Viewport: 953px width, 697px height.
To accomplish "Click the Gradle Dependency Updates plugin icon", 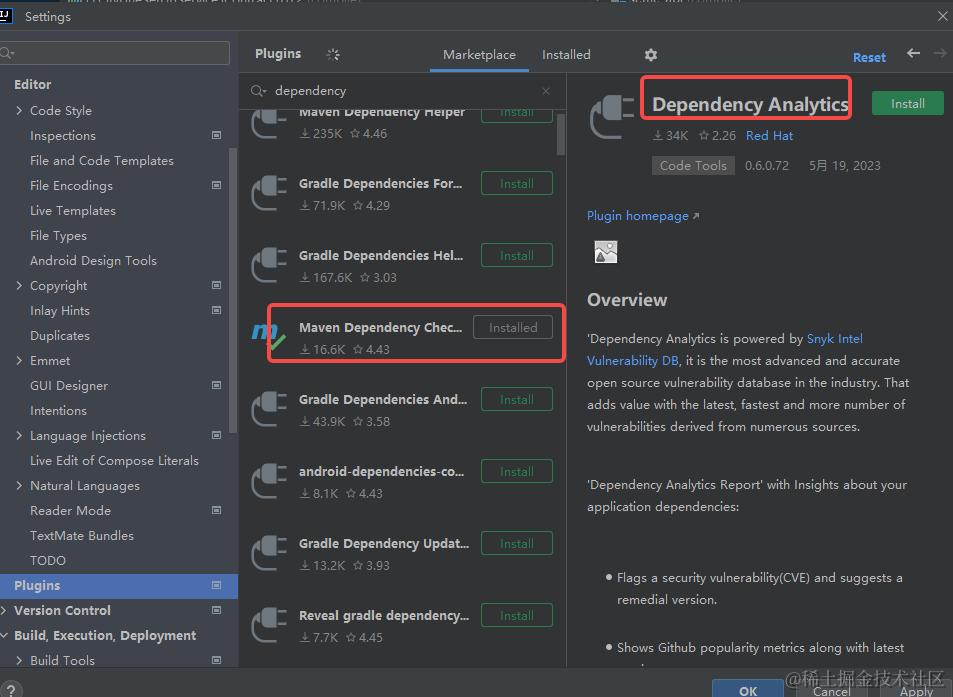I will pyautogui.click(x=269, y=553).
